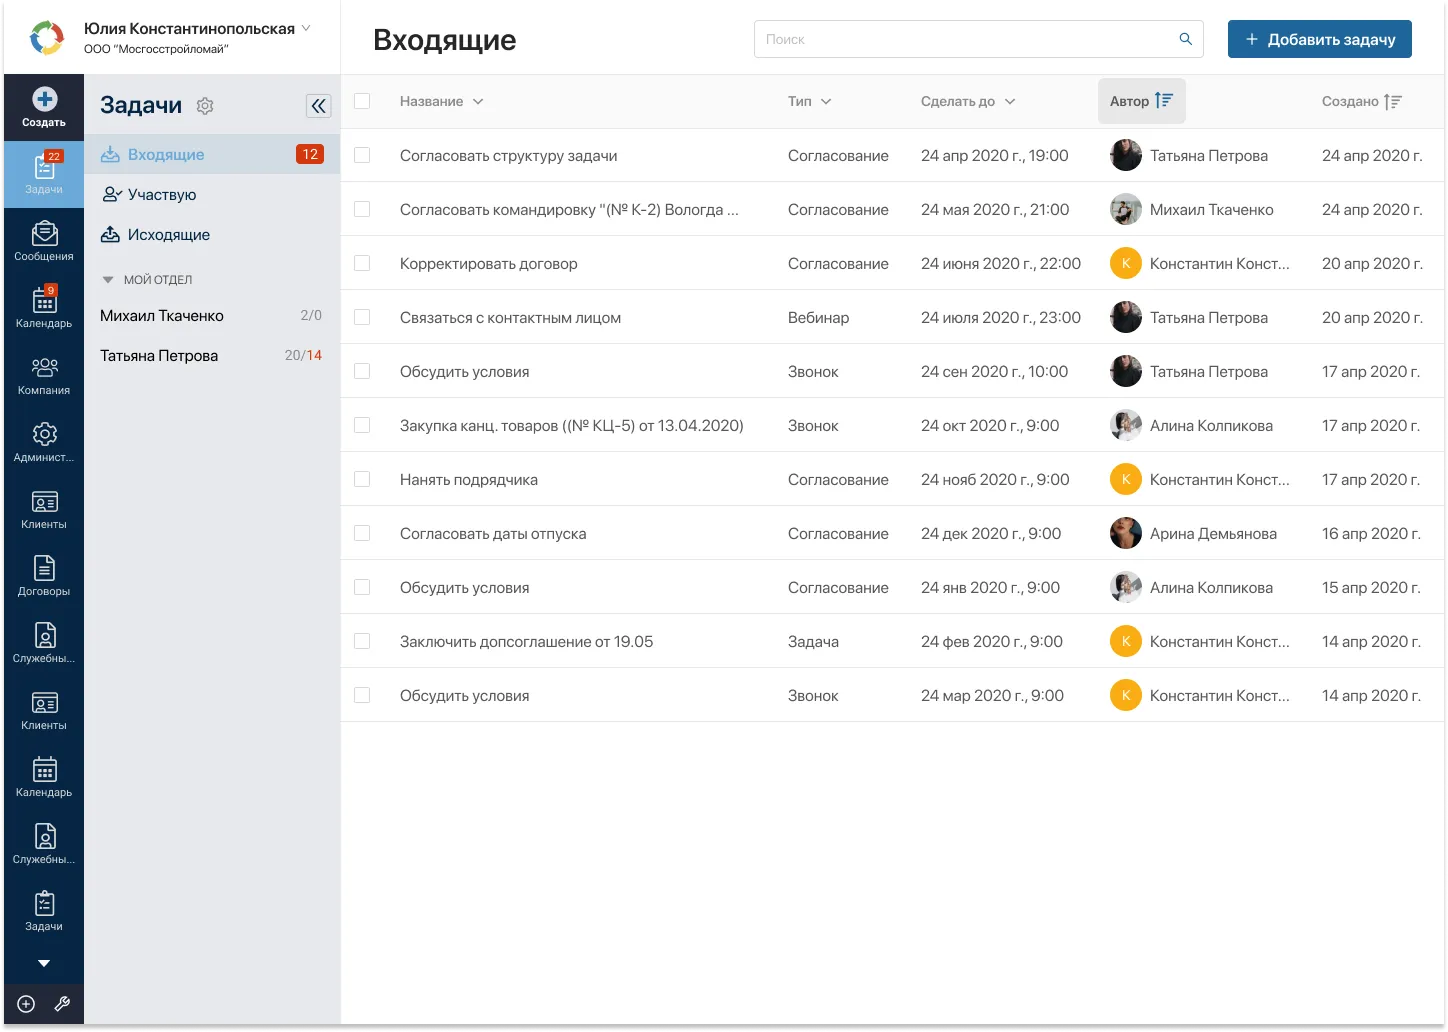Open Договоры in the sidebar
1448x1032 pixels.
click(x=44, y=576)
